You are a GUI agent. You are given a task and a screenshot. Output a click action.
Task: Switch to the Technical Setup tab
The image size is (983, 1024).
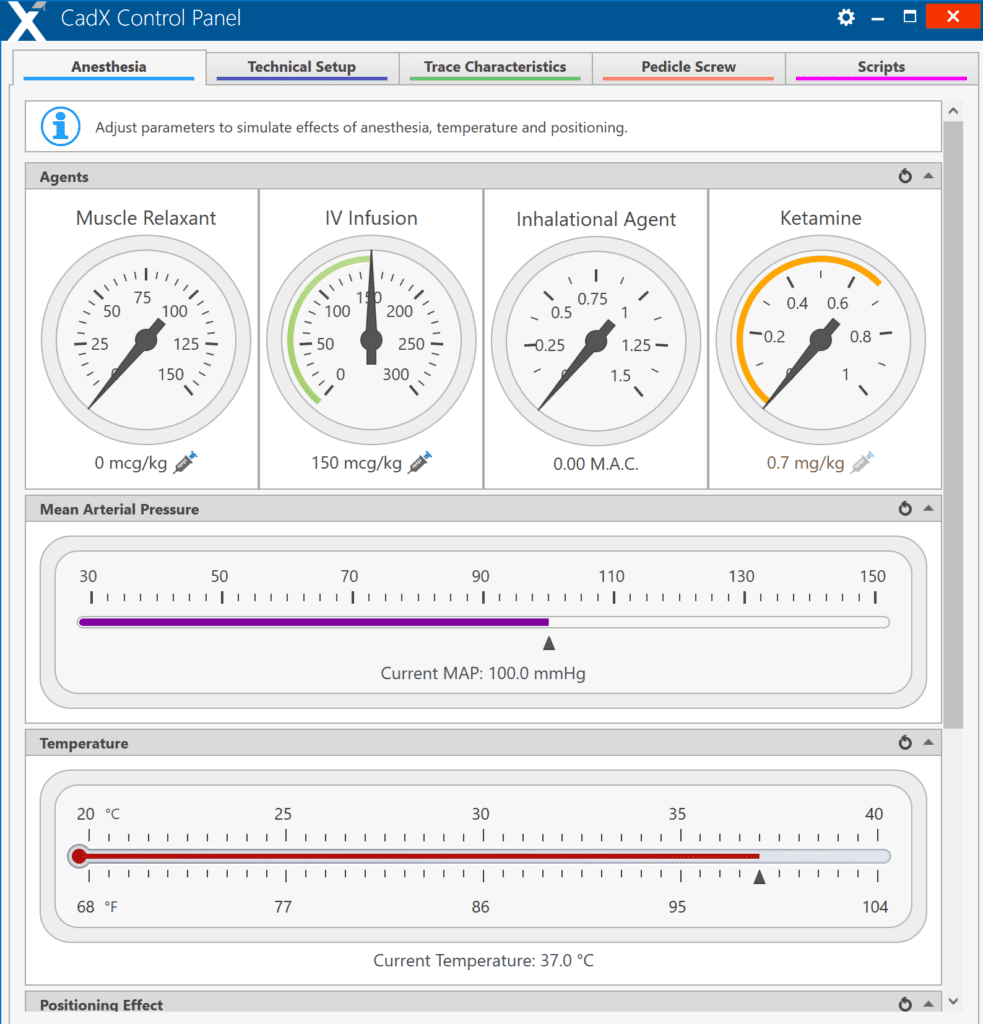click(300, 66)
